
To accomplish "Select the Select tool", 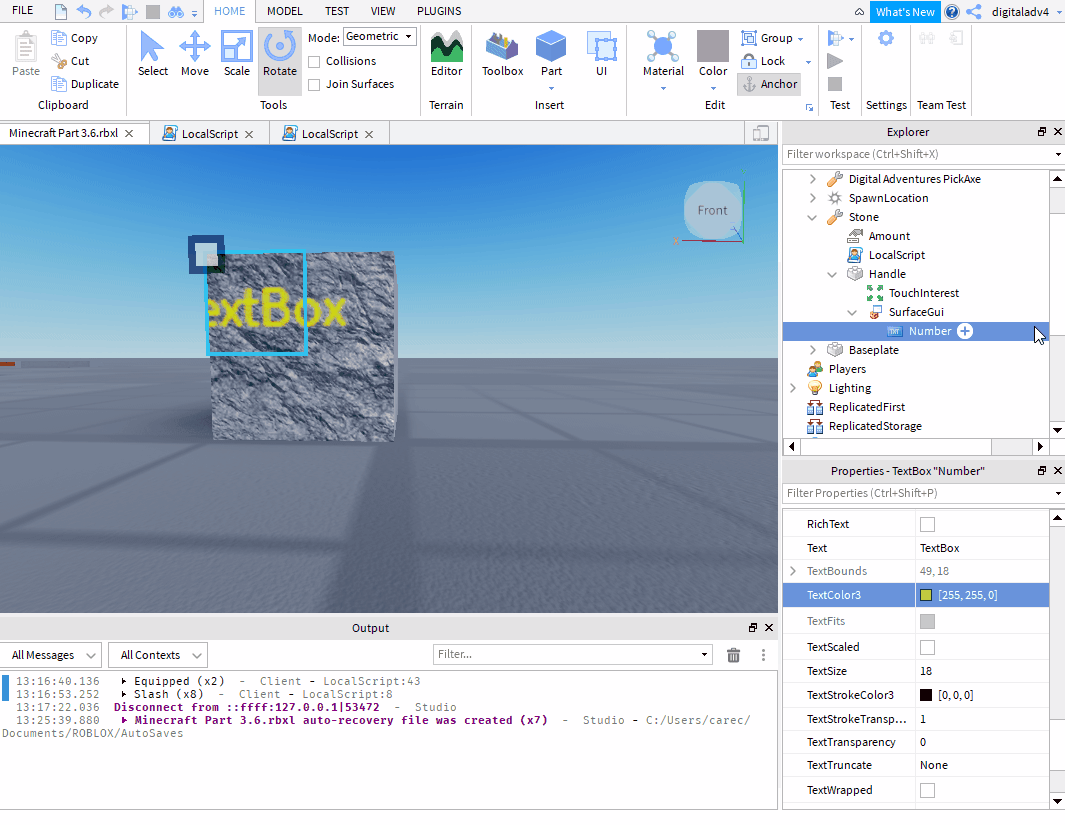I will (x=152, y=54).
